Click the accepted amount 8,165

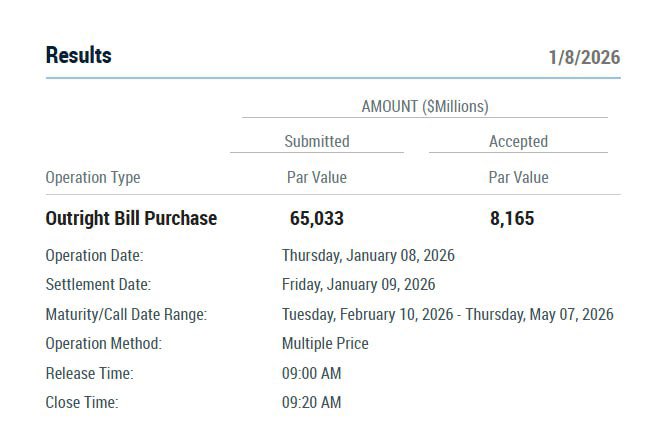click(x=512, y=218)
